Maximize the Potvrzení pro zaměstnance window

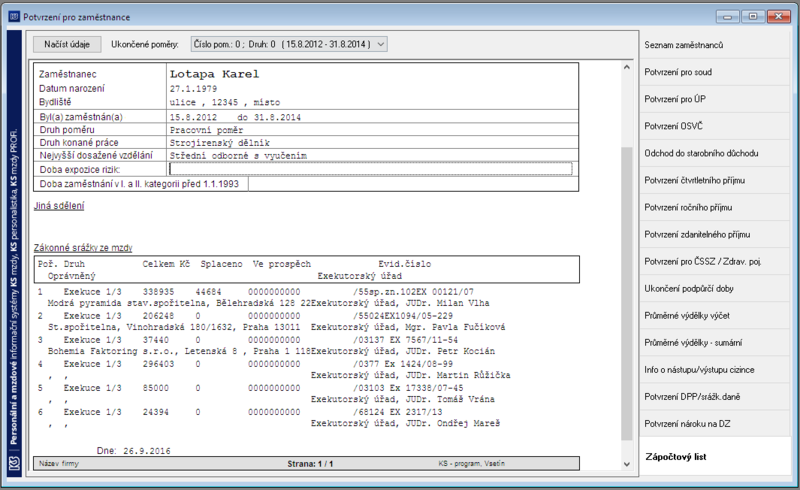tap(753, 17)
